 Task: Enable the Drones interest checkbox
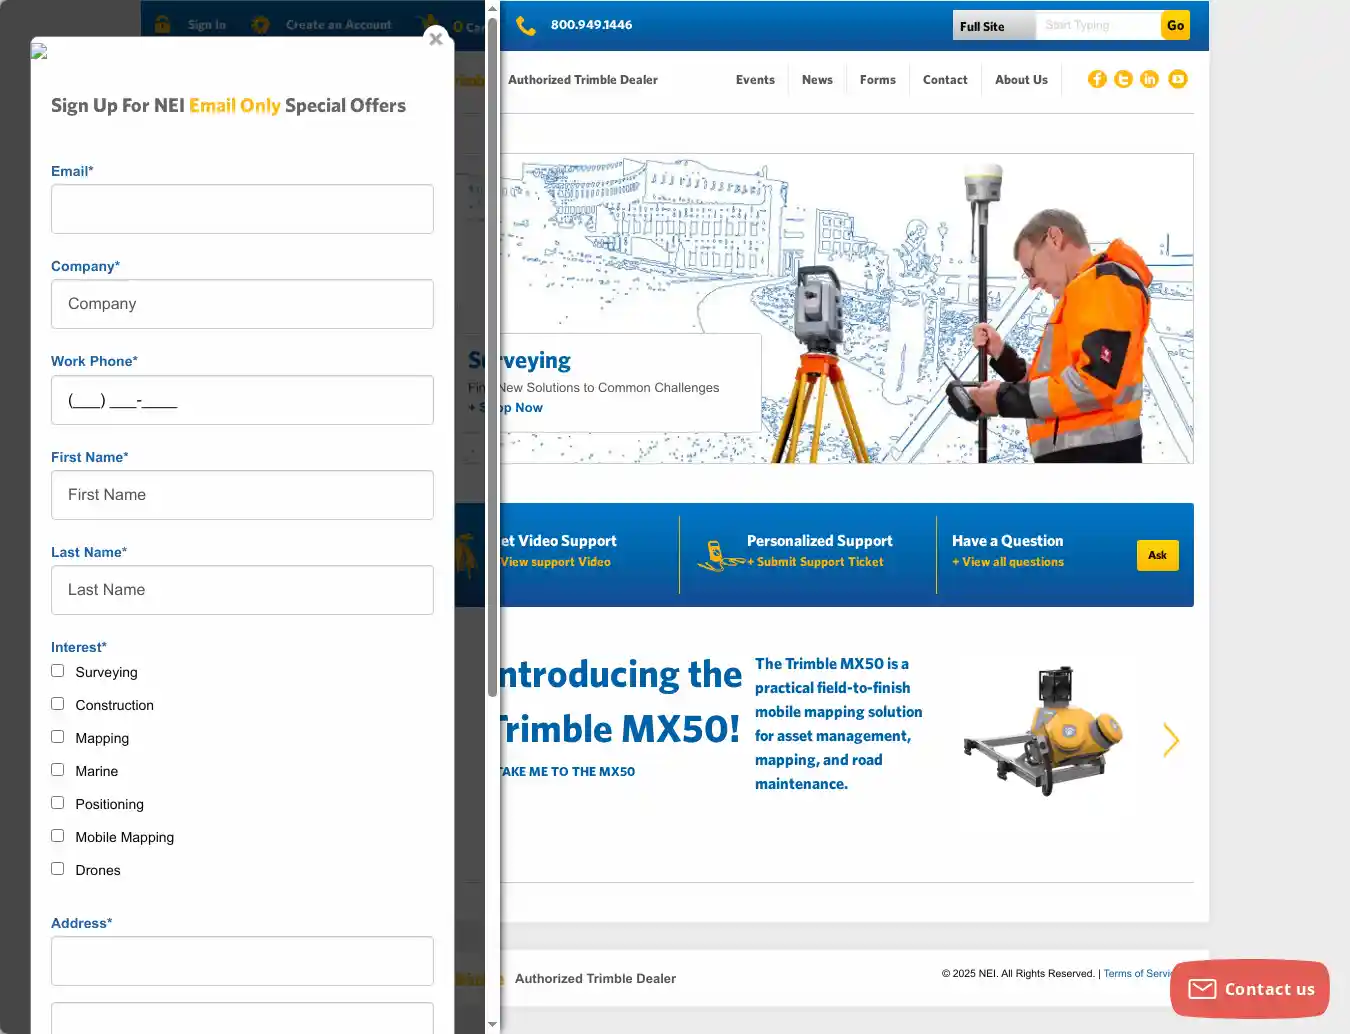58,869
